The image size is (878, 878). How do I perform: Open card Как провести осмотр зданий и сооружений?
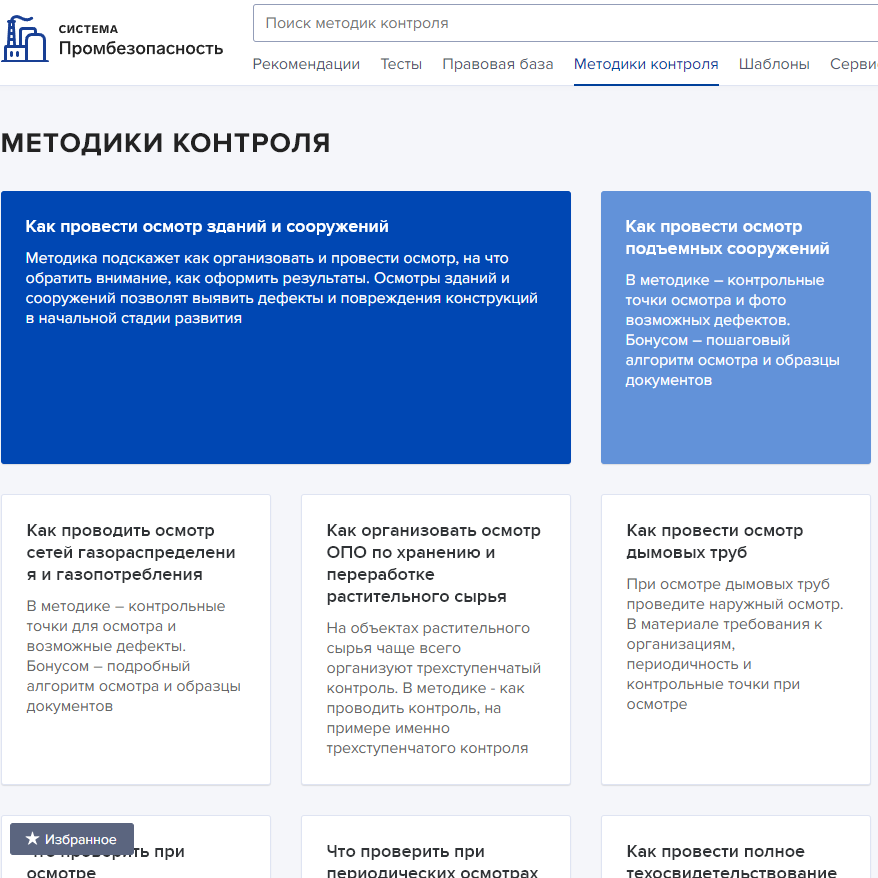coord(286,328)
